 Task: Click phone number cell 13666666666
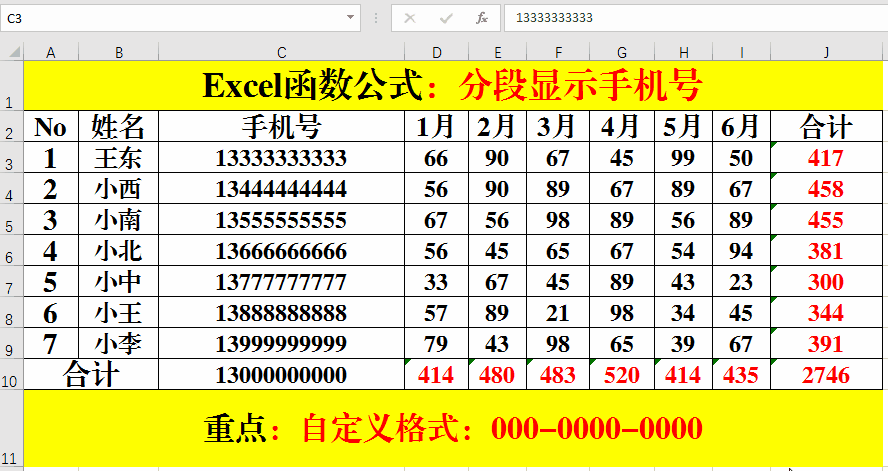pos(281,250)
